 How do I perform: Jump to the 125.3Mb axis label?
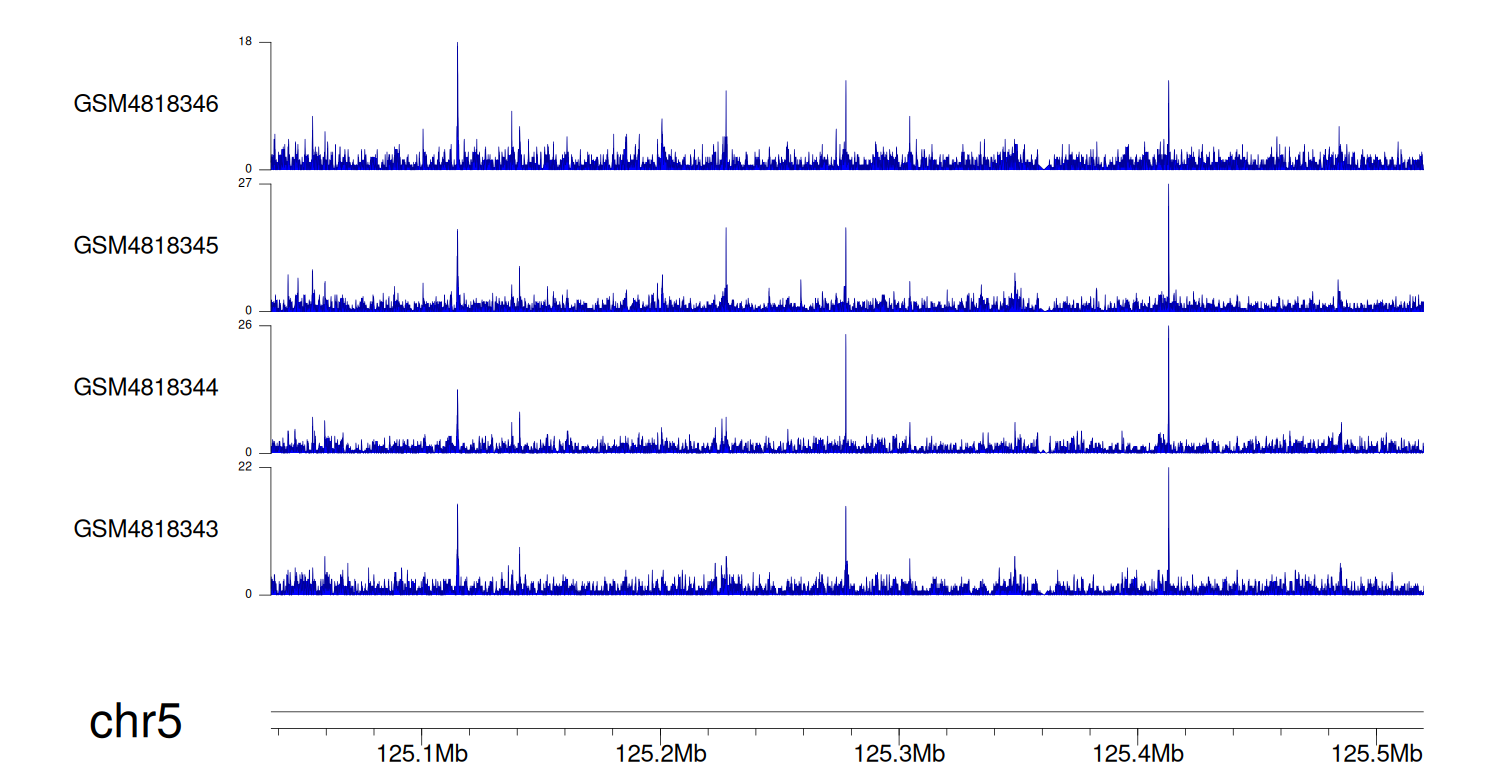point(898,753)
